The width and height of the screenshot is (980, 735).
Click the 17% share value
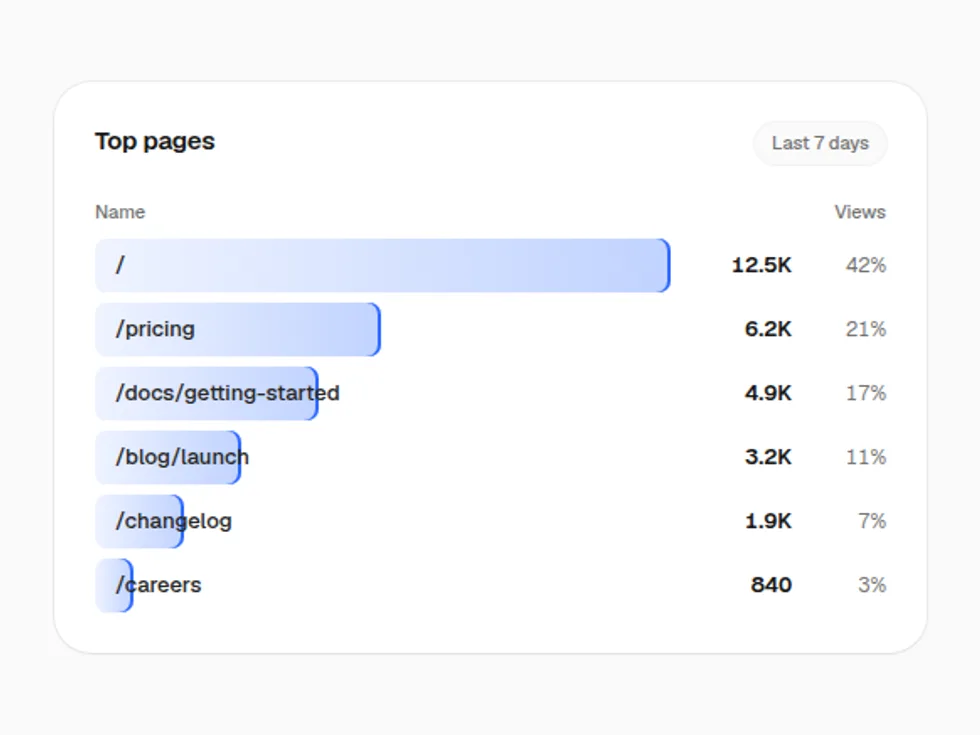[866, 393]
